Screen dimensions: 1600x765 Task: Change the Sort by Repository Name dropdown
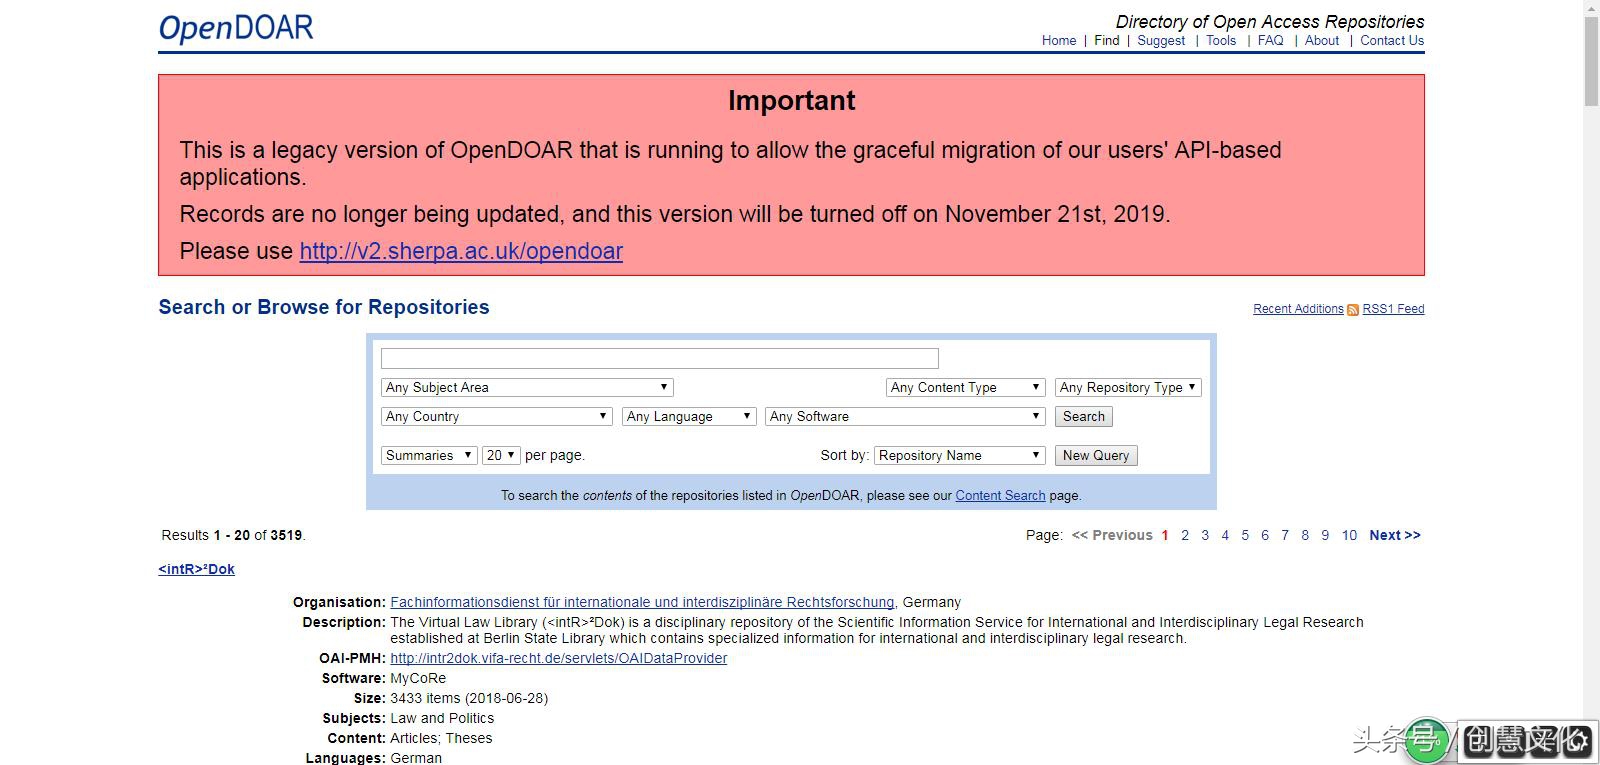pyautogui.click(x=959, y=455)
